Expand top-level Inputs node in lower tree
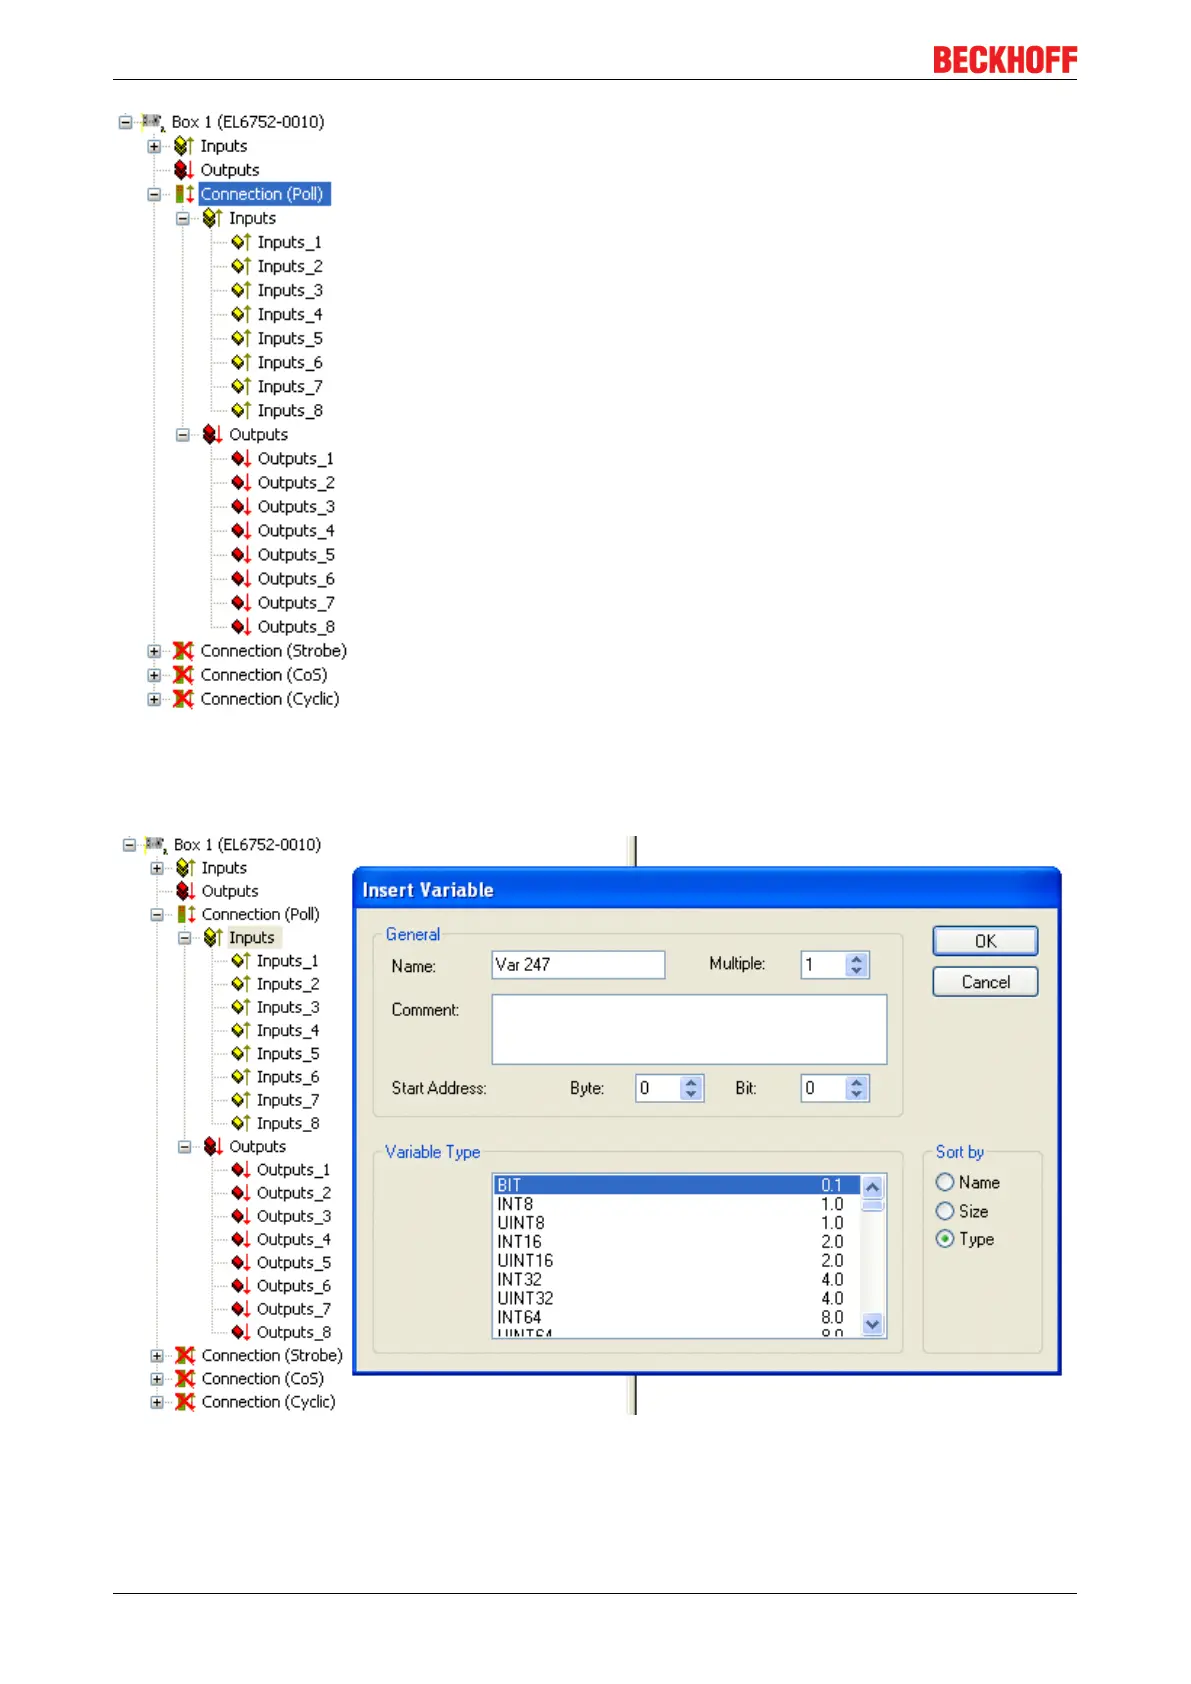The height and width of the screenshot is (1684, 1191). pyautogui.click(x=157, y=868)
